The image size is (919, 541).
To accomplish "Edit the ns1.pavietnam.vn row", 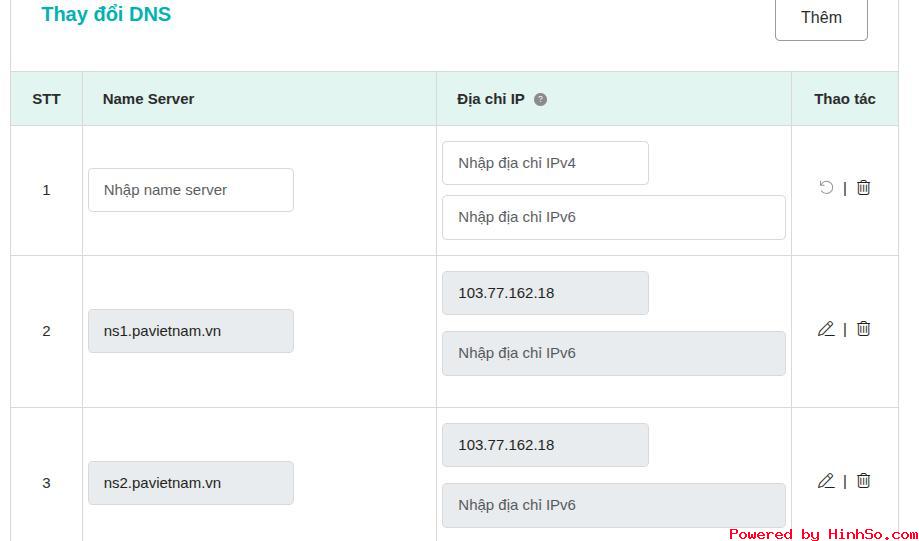I will coord(826,329).
